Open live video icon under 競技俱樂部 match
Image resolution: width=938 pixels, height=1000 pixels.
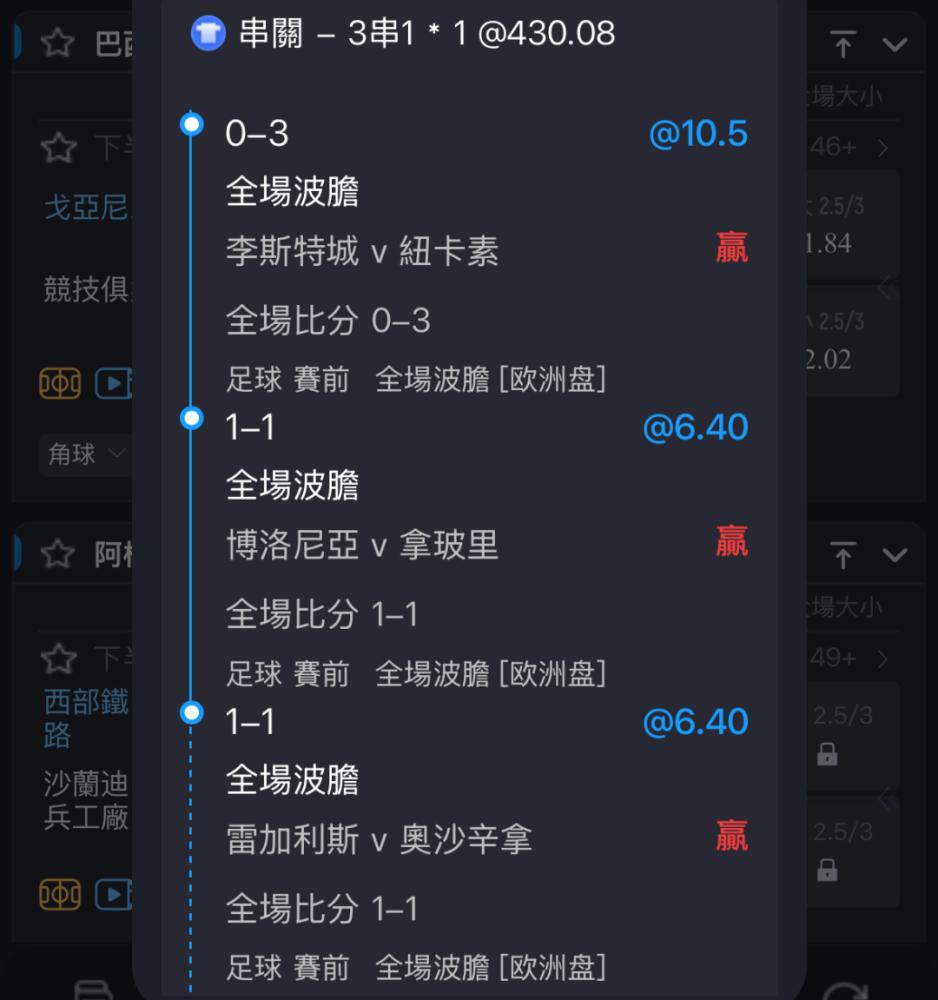point(114,383)
